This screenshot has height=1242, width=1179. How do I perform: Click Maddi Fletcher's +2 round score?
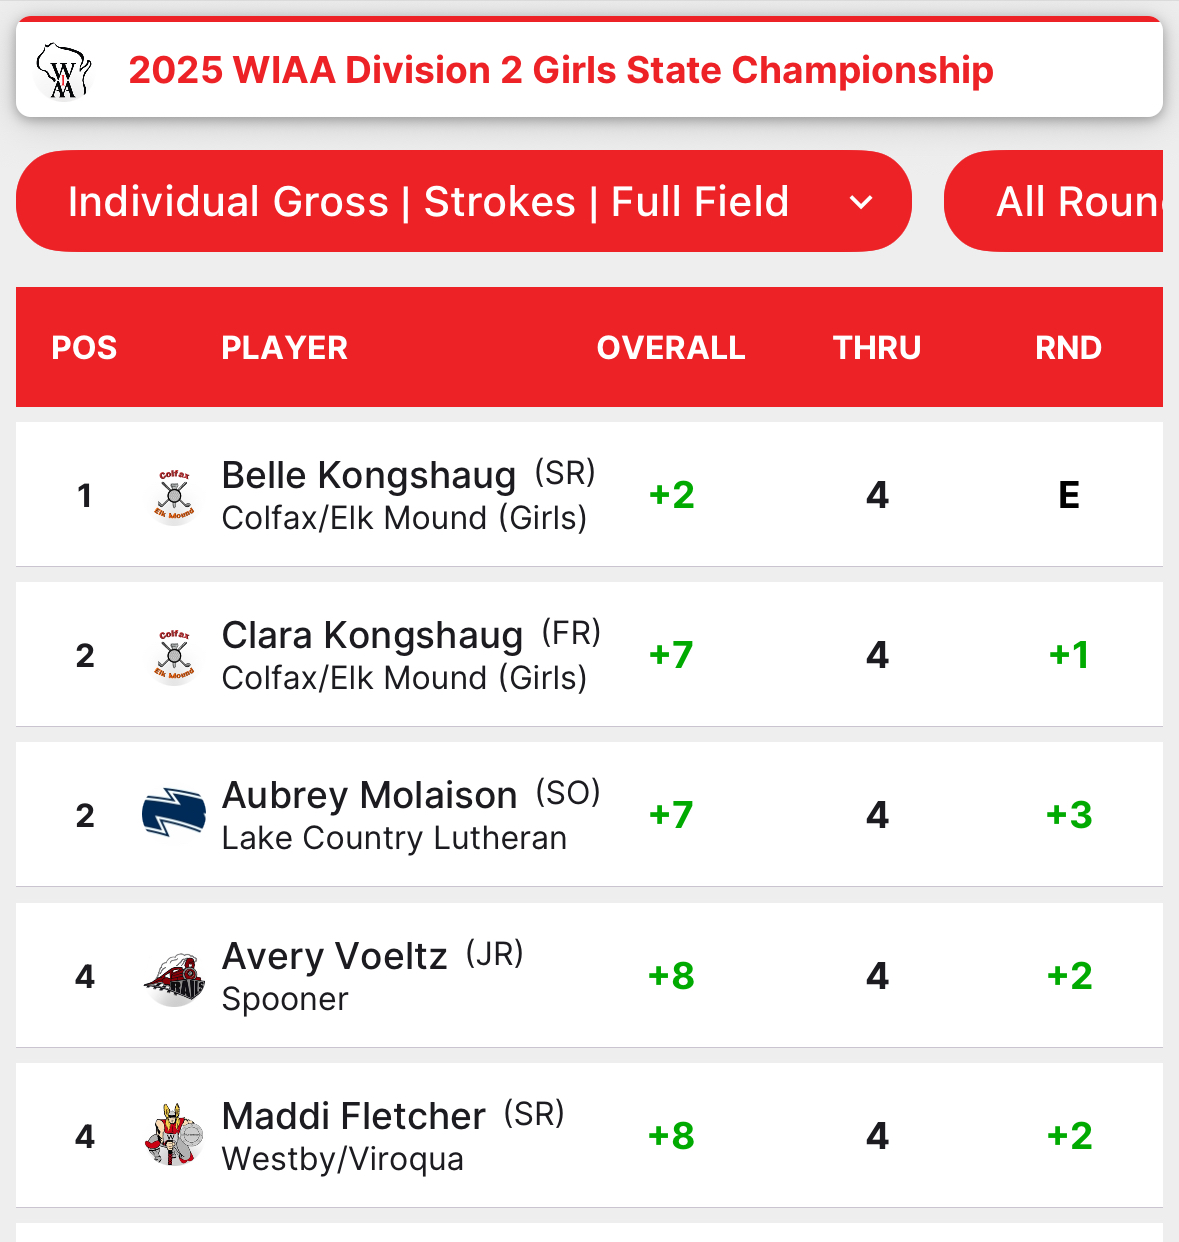[1069, 1136]
